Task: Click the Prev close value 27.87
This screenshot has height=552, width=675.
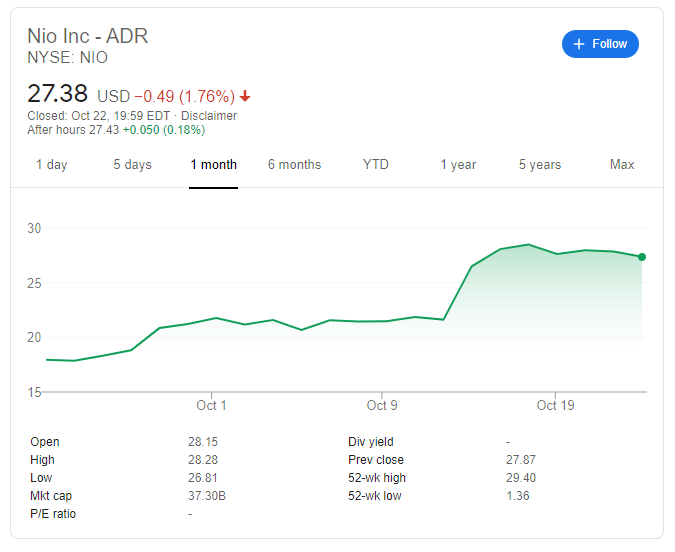Action: tap(521, 460)
